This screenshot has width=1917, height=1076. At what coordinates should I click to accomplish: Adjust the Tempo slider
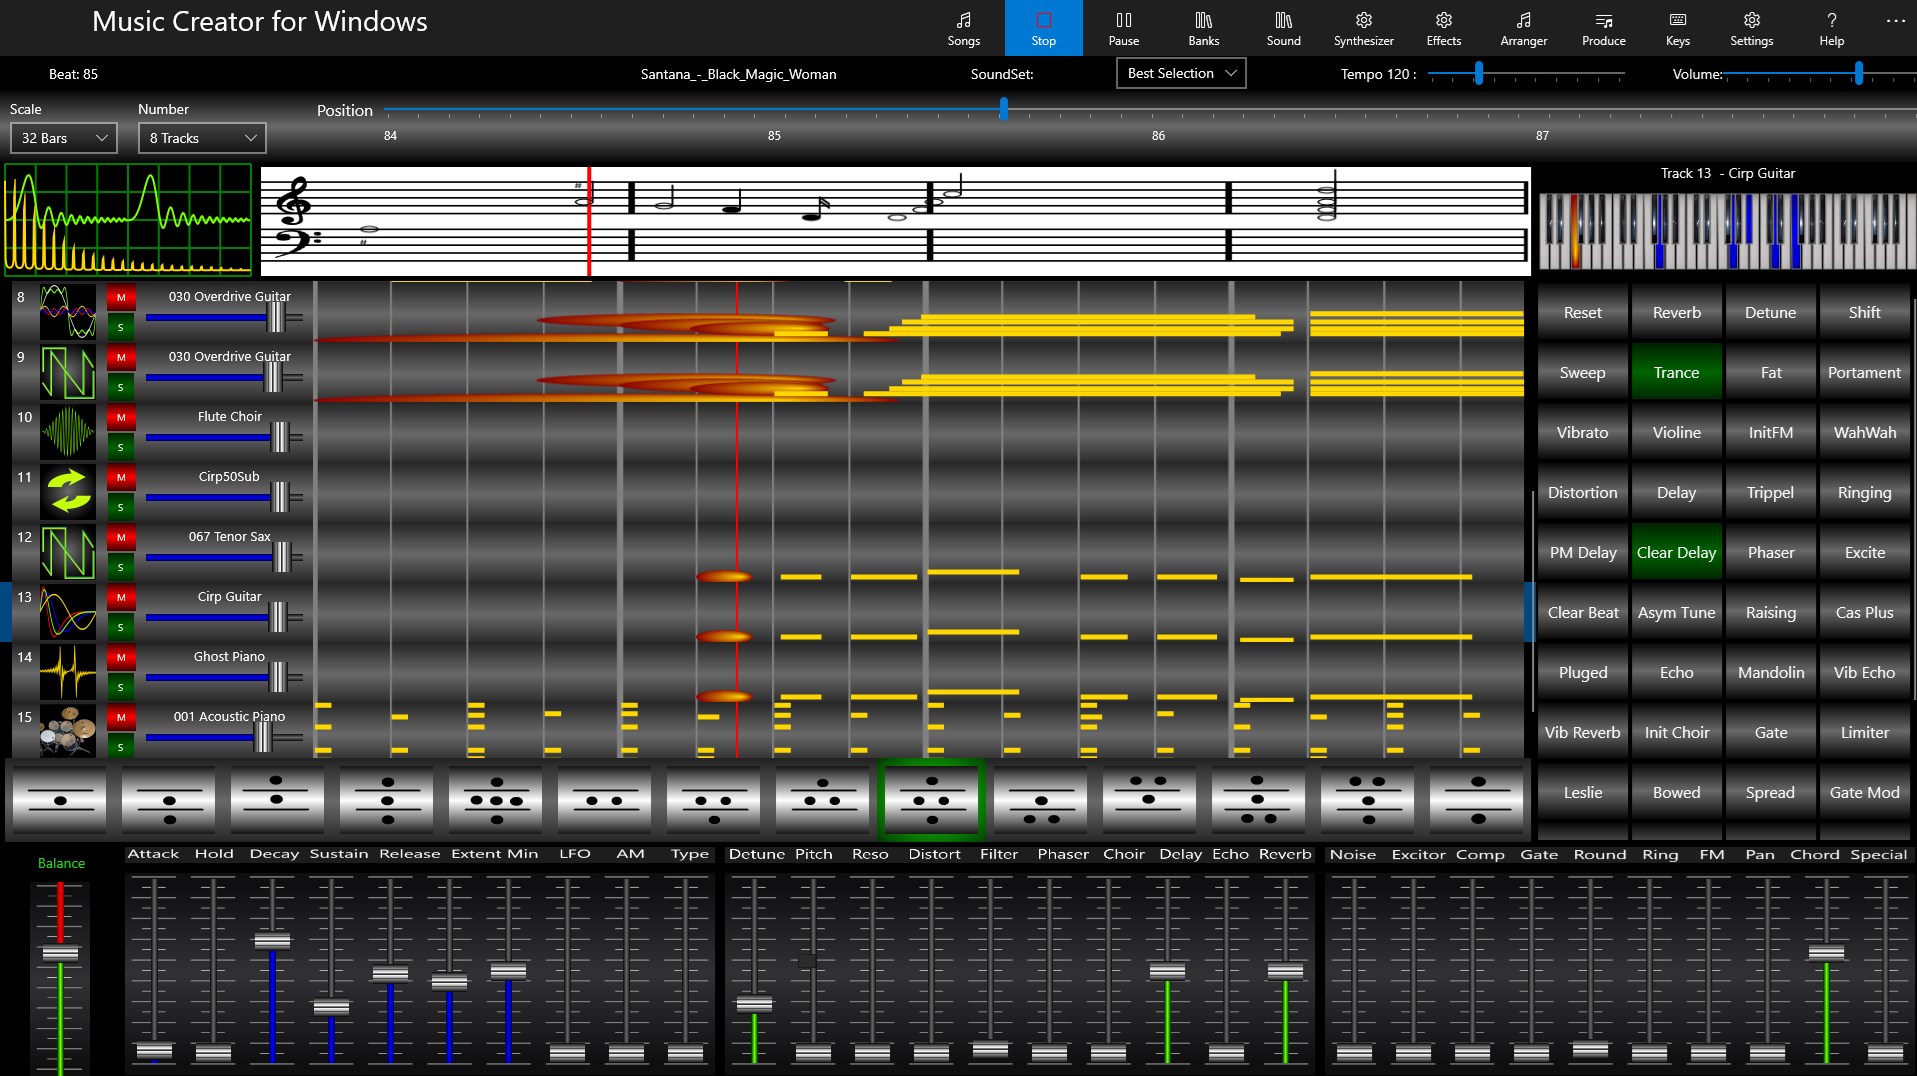(x=1478, y=73)
